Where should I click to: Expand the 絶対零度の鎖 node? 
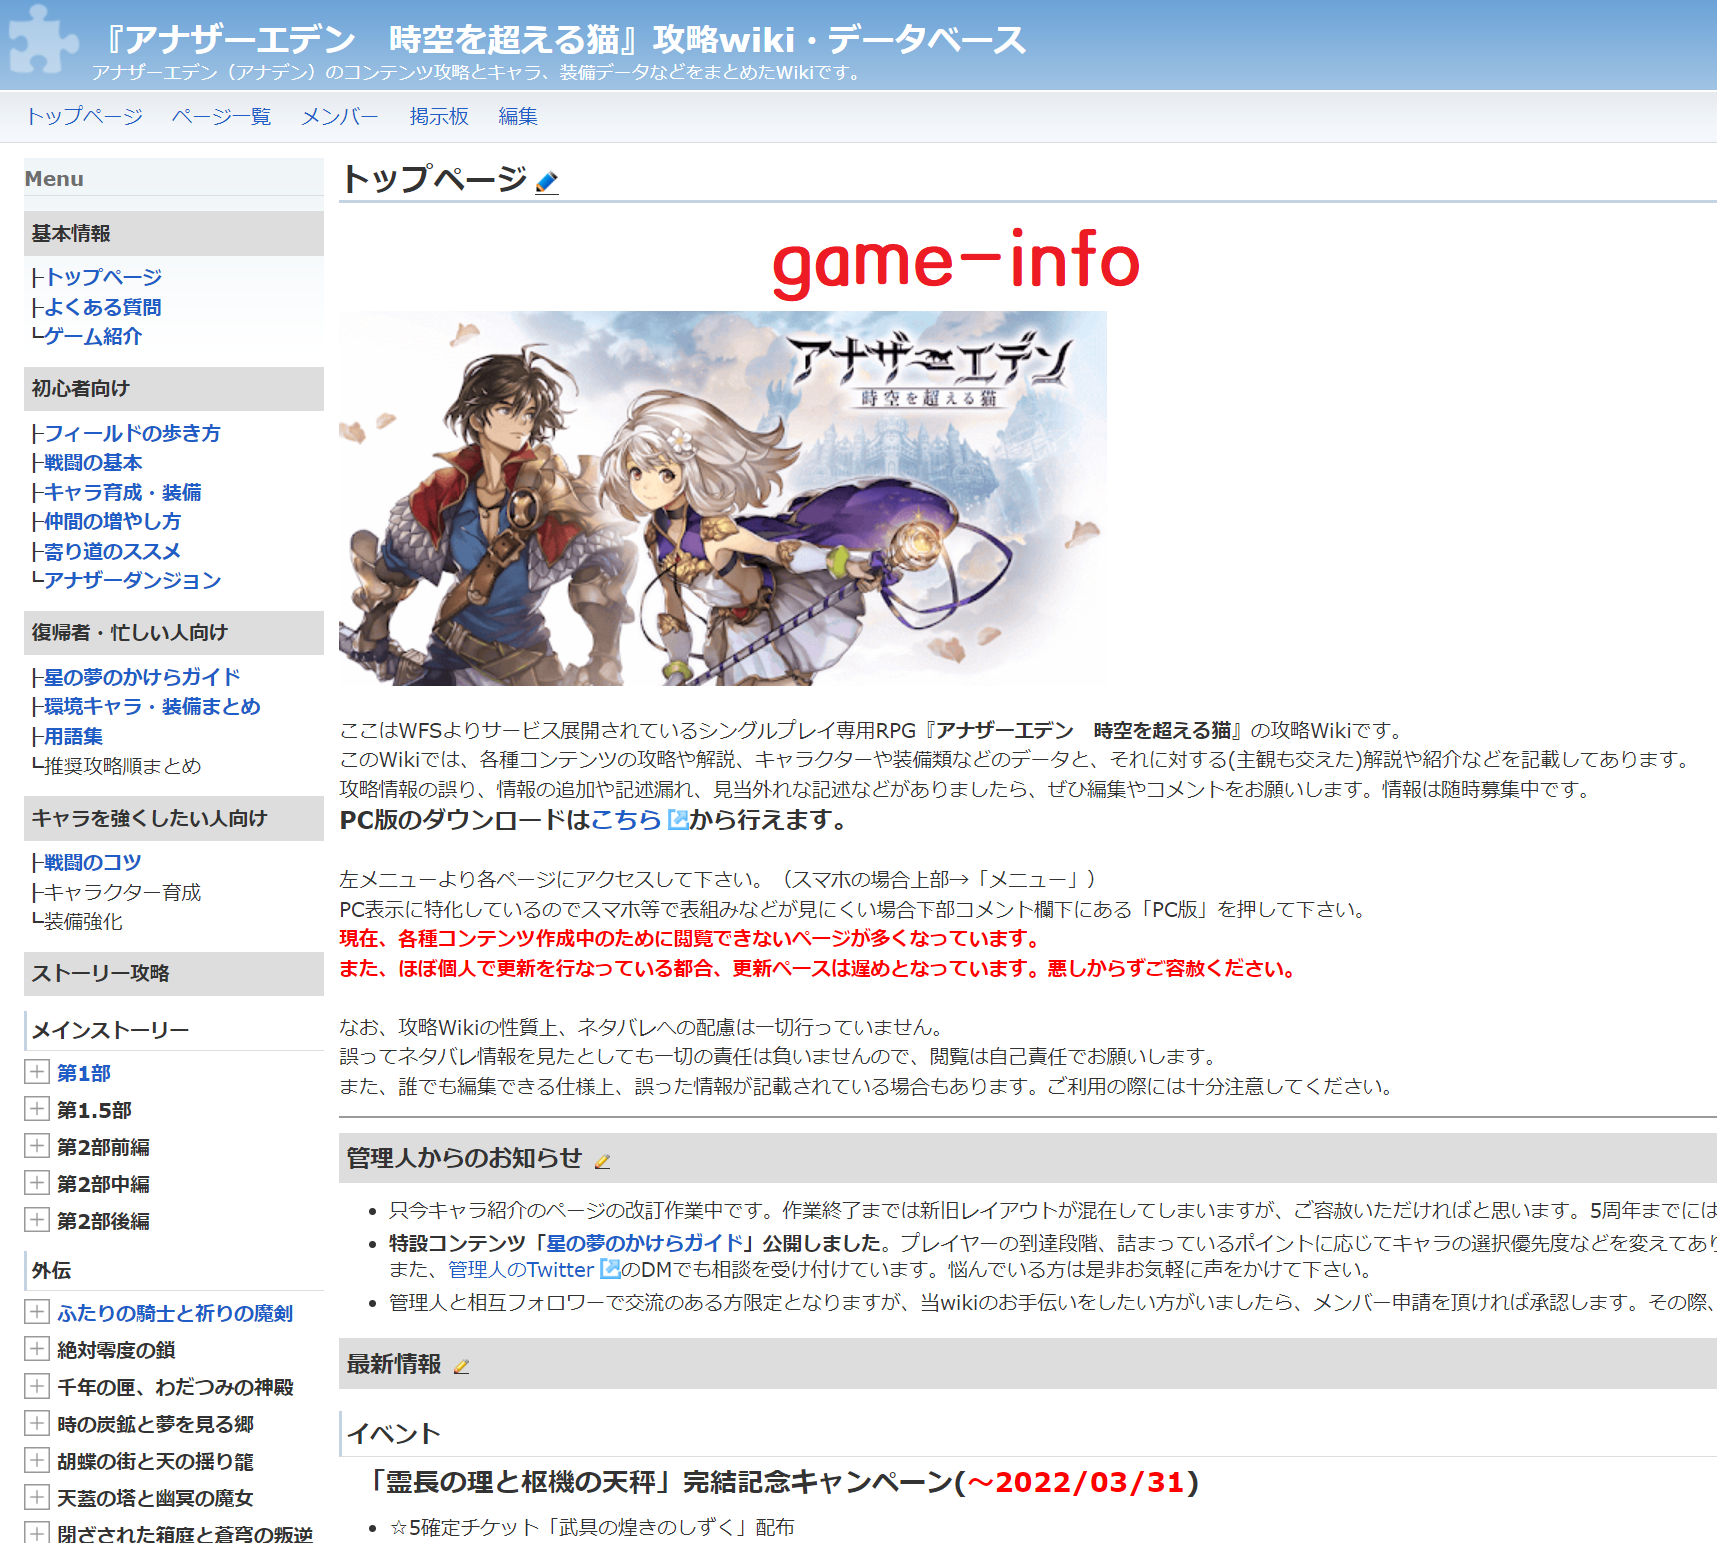[x=37, y=1349]
